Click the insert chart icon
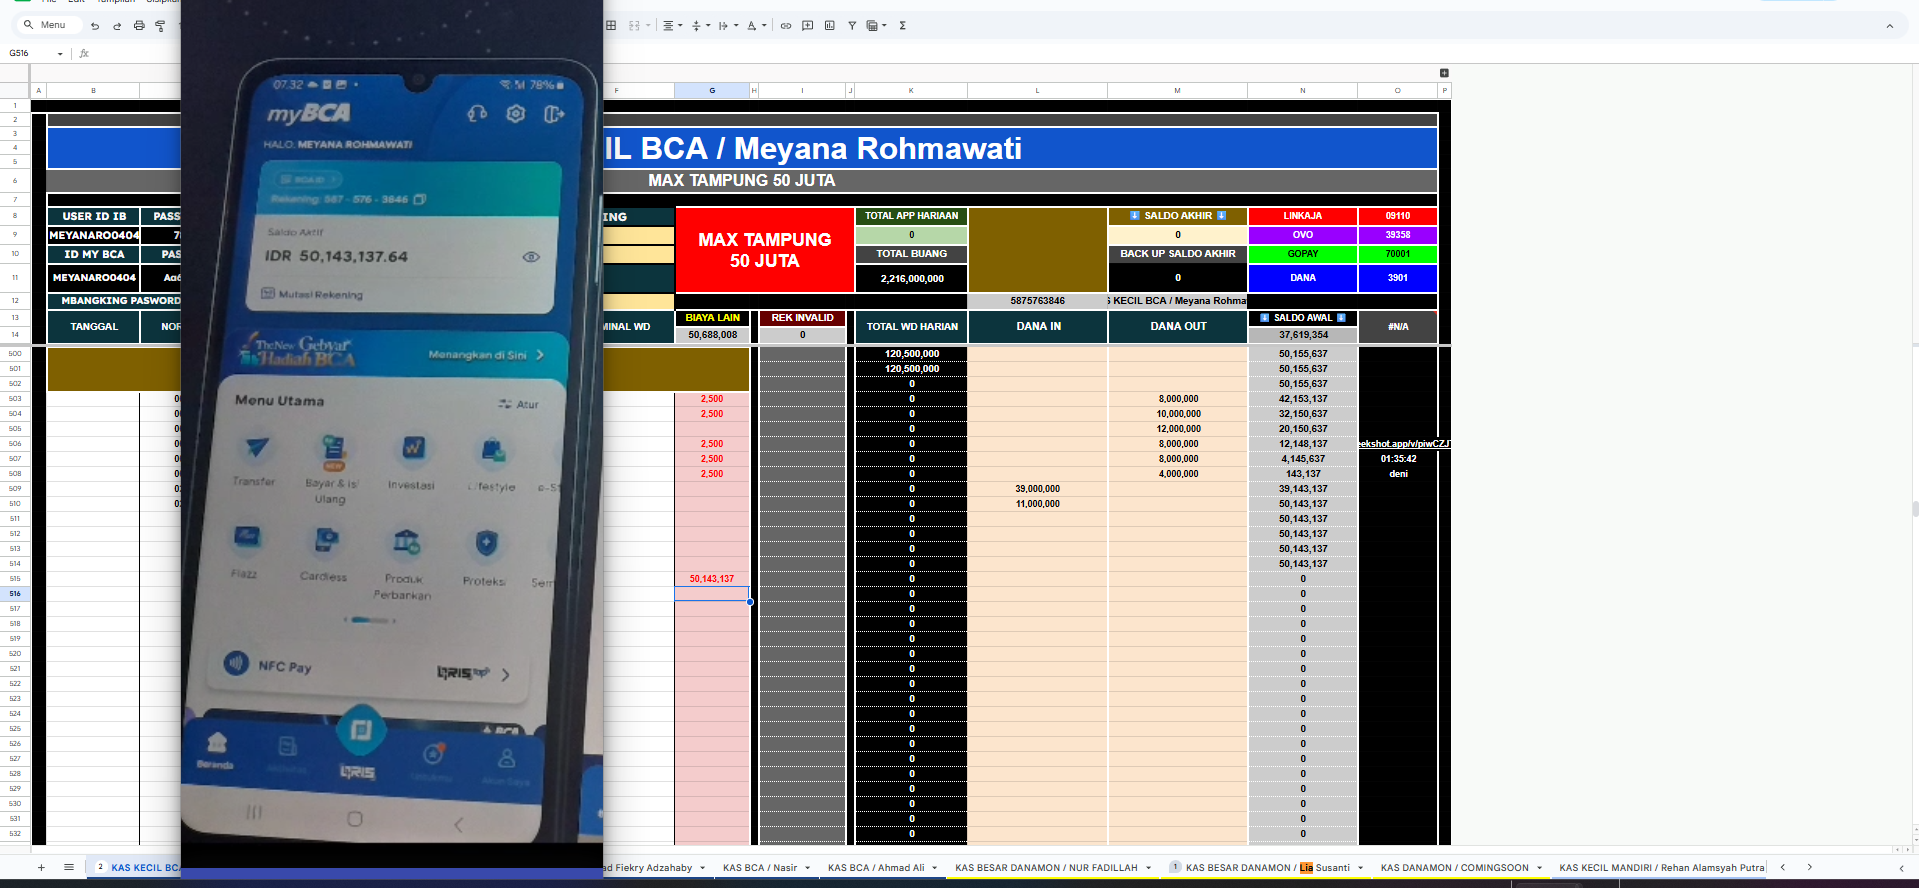This screenshot has height=888, width=1919. click(x=830, y=26)
